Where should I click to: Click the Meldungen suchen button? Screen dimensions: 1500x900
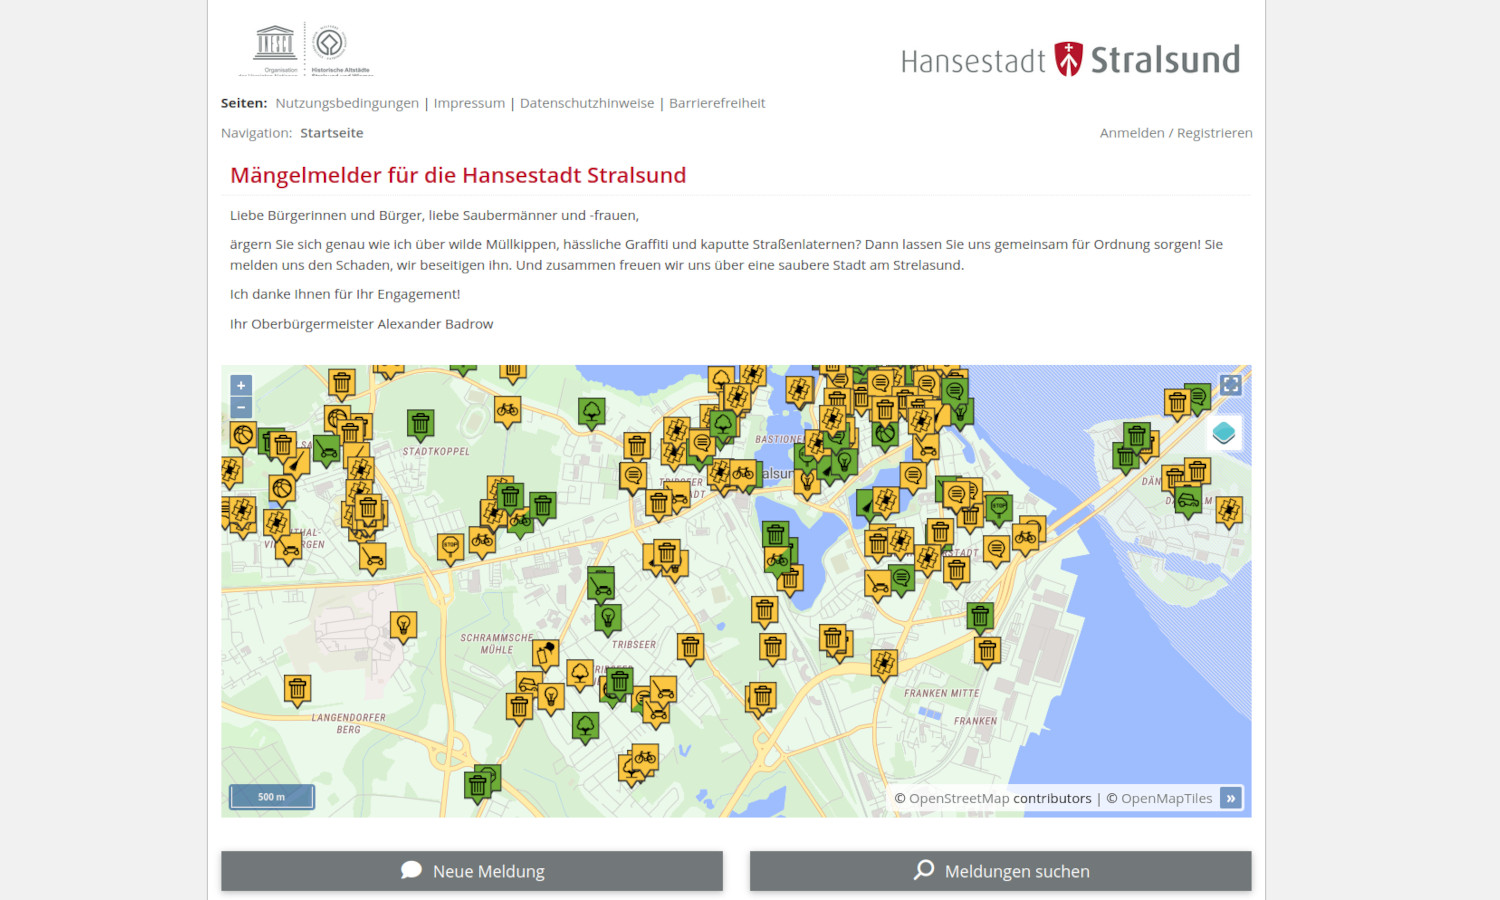[1000, 871]
